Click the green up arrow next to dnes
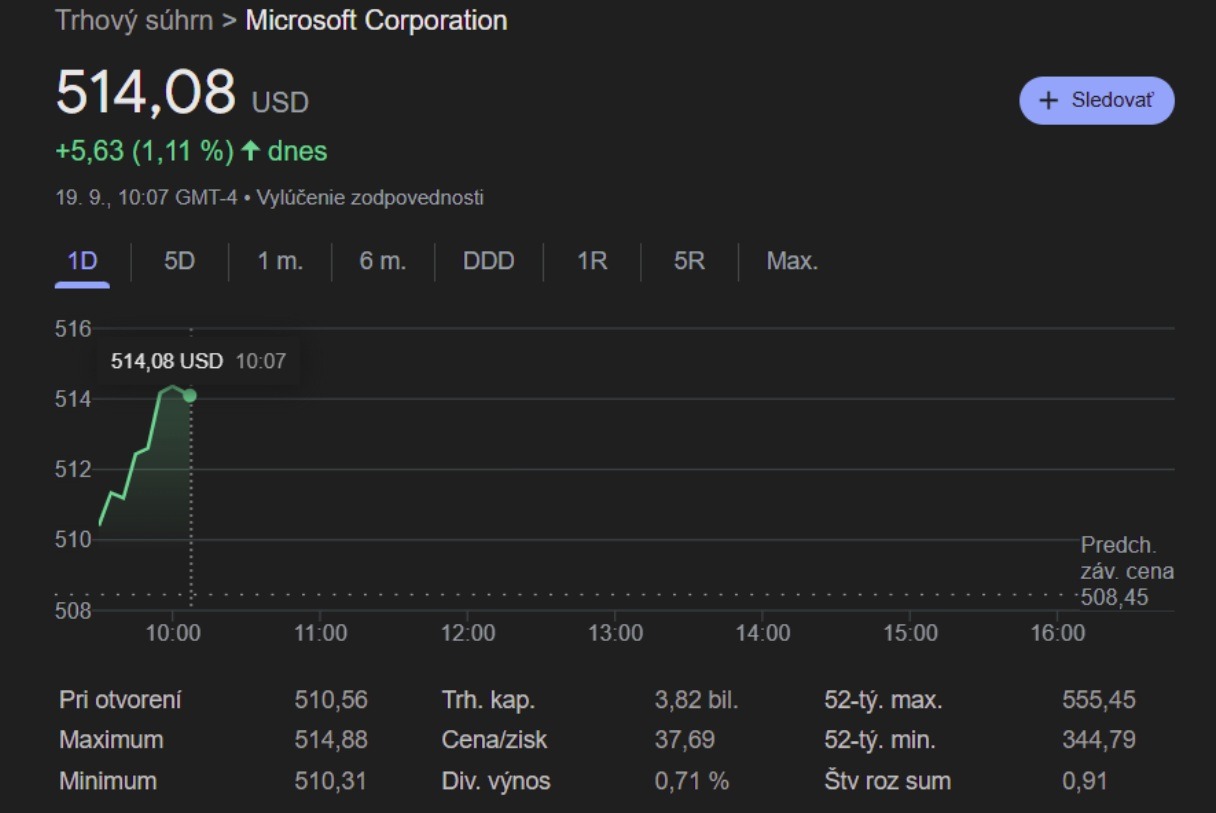Viewport: 1216px width, 813px height. 250,151
